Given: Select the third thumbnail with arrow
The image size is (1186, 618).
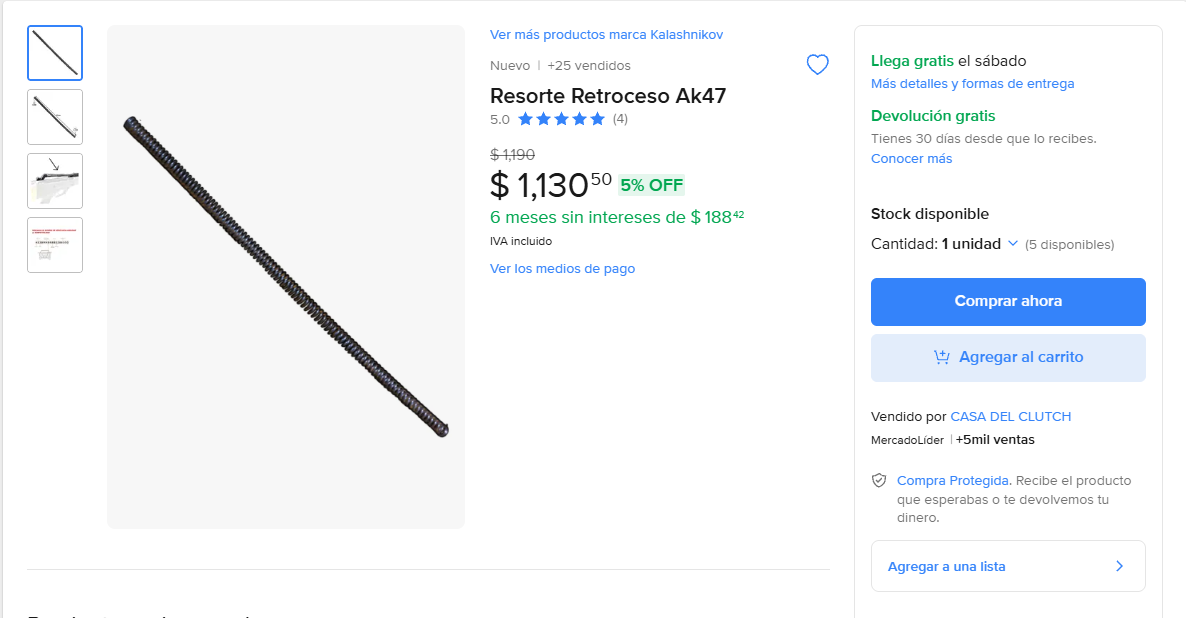Looking at the screenshot, I should tap(55, 181).
